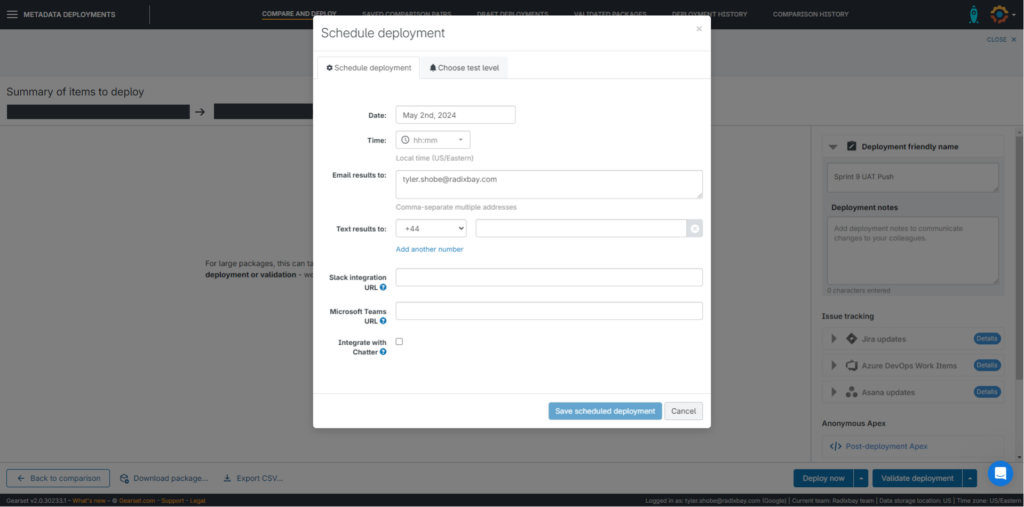
Task: Switch to the Choose test level tab
Action: tap(464, 68)
